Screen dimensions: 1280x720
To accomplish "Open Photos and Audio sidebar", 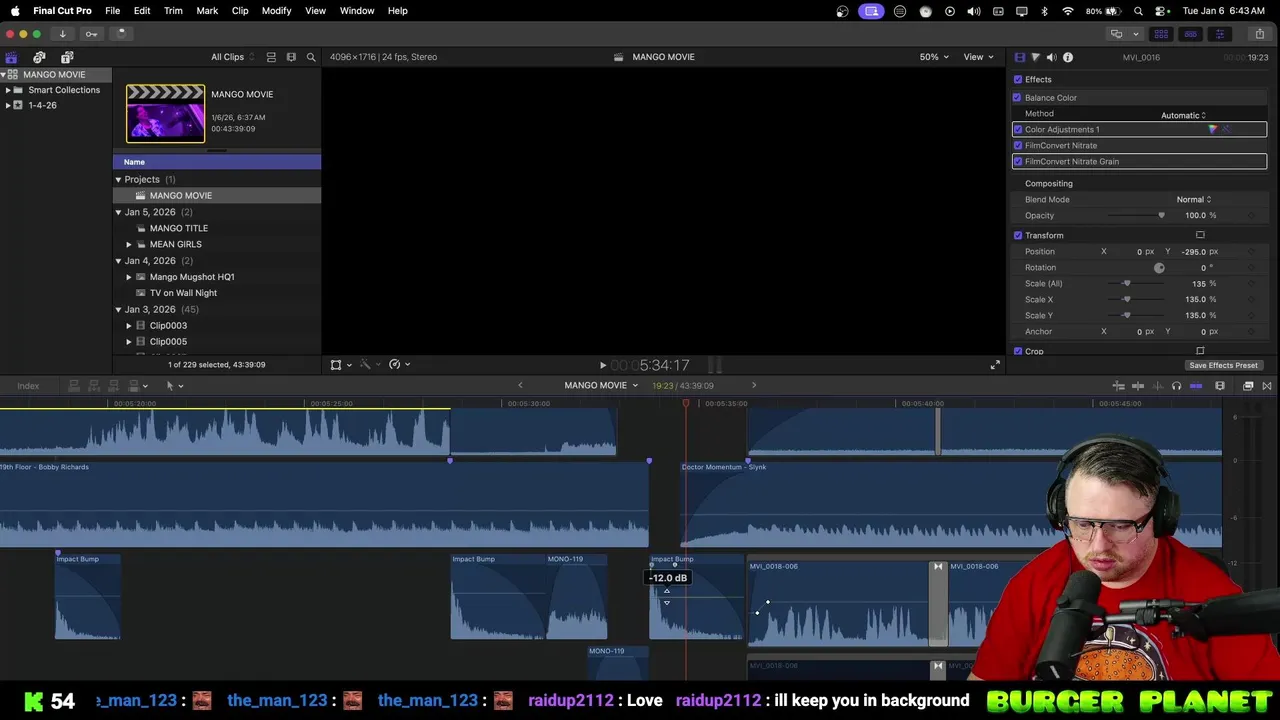I will [39, 57].
